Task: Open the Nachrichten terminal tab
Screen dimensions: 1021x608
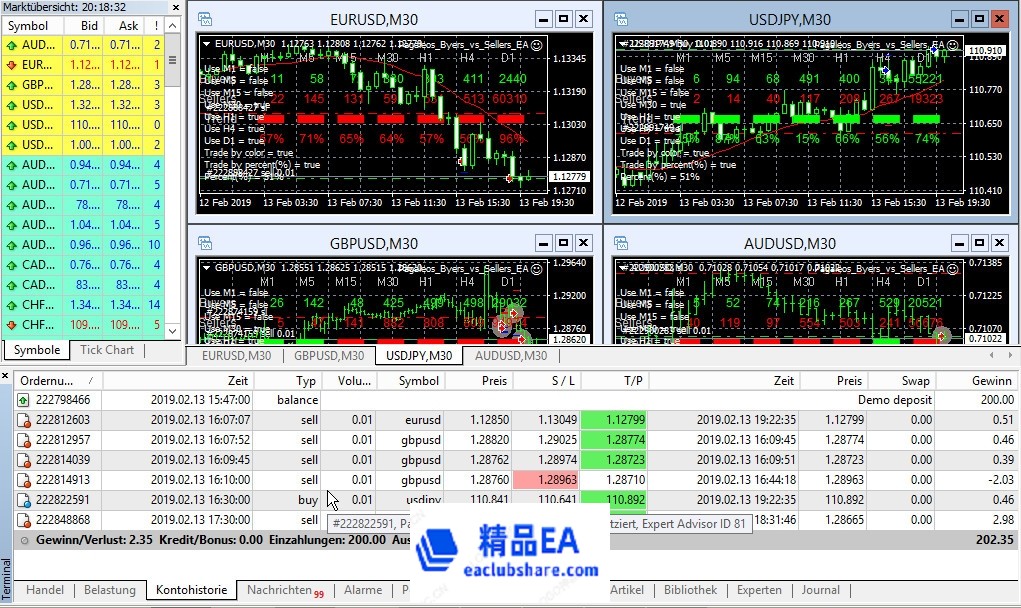Action: click(285, 590)
